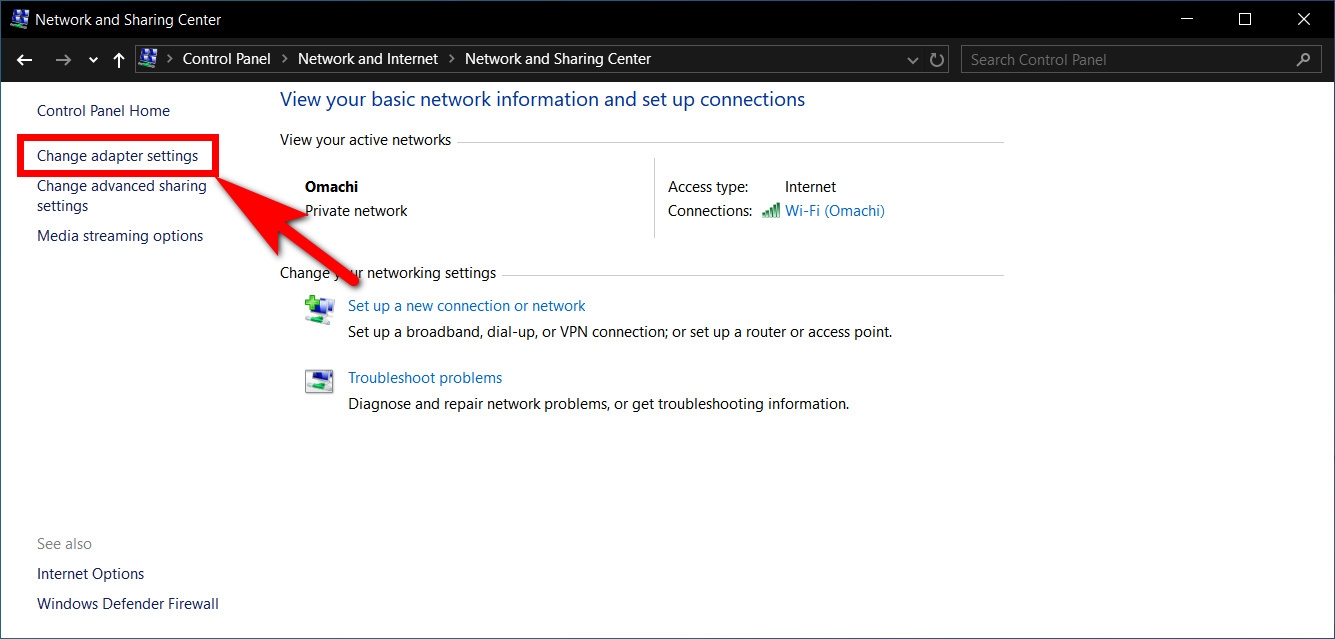
Task: Click the Network and Sharing Center title icon
Action: point(19,19)
